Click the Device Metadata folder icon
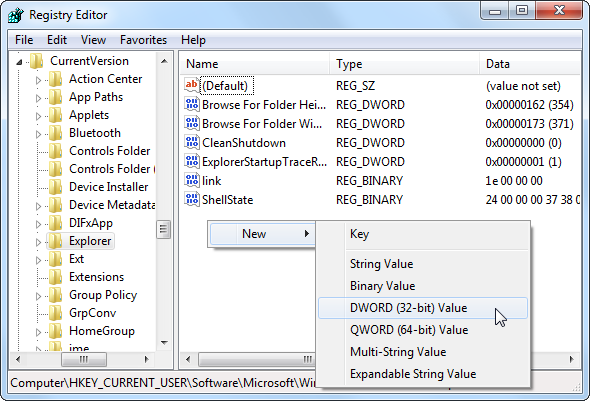This screenshot has width=590, height=401. pyautogui.click(x=55, y=205)
